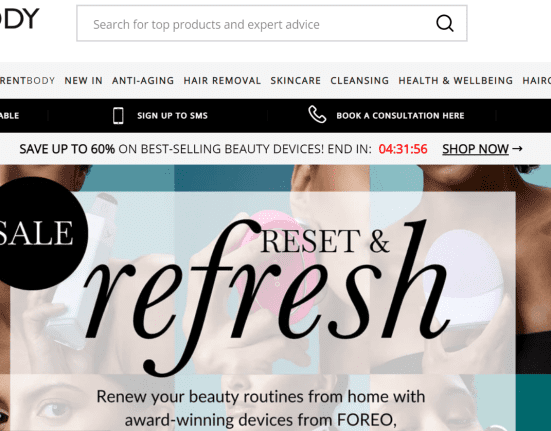The image size is (551, 431).
Task: Click Sign Up To SMS link
Action: click(x=172, y=116)
